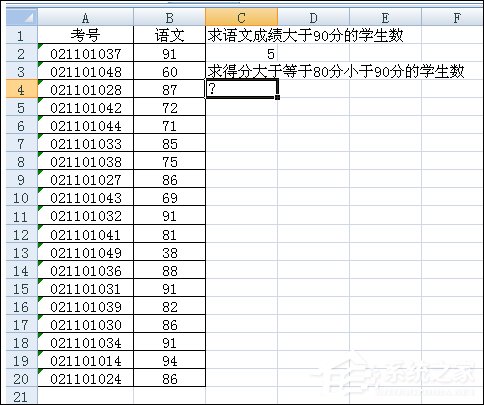484x405 pixels.
Task: Select exam number 021101031
Action: (x=86, y=288)
